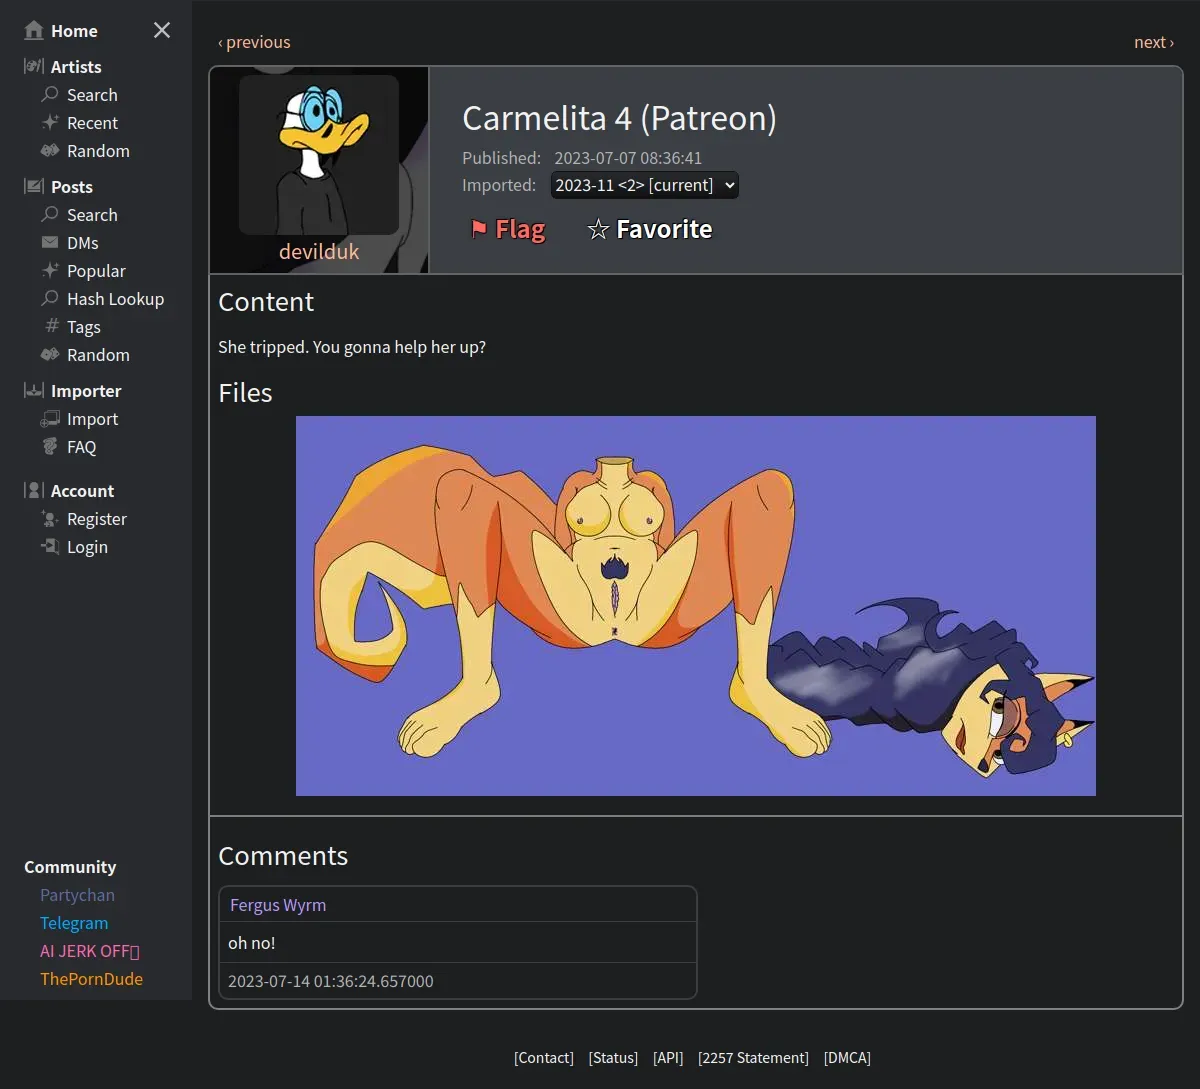Flag this post with the red flag
Viewport: 1200px width, 1089px height.
508,229
